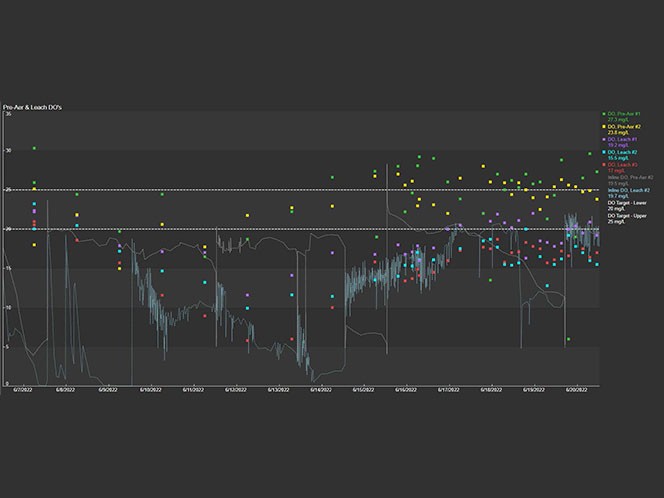Screen dimensions: 664x498
Task: Click the upper dashed target line at 25
Action: click(300, 190)
